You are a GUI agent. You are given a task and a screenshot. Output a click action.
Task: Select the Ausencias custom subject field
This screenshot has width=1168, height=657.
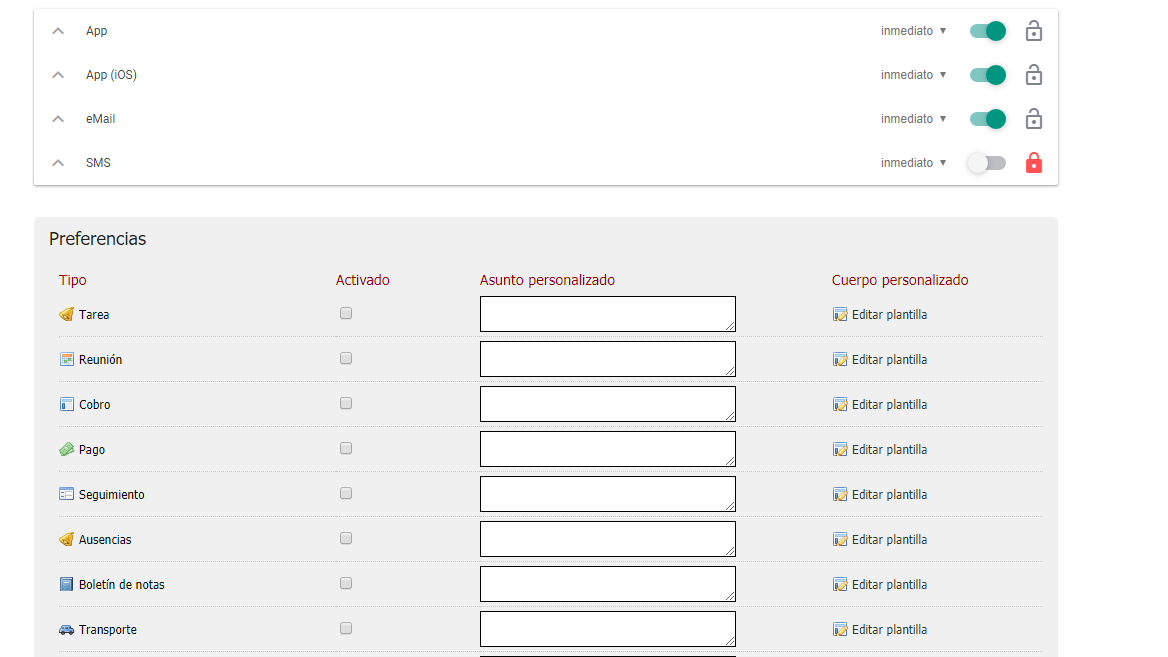(608, 539)
